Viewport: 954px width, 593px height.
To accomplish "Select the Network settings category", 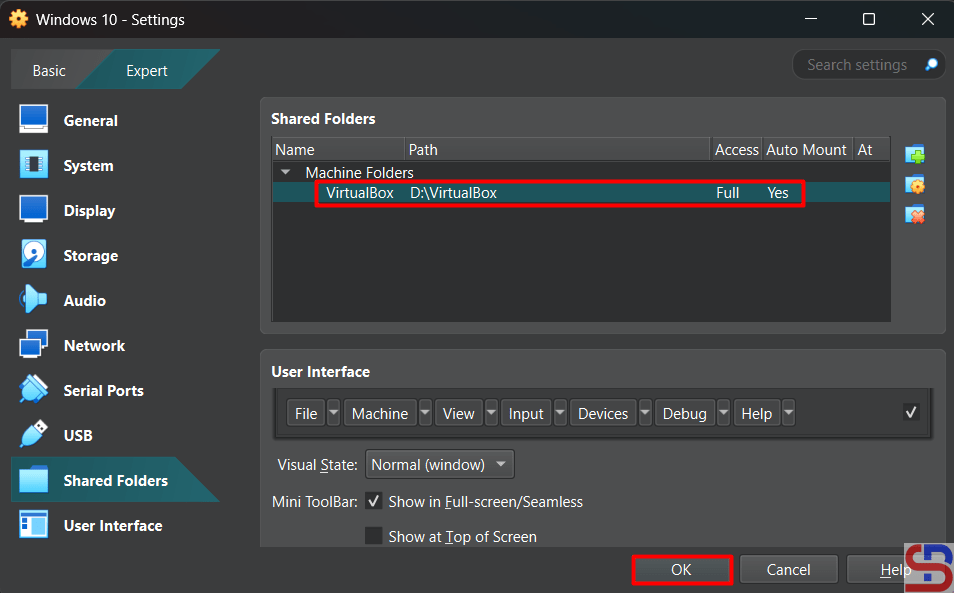I will [94, 346].
